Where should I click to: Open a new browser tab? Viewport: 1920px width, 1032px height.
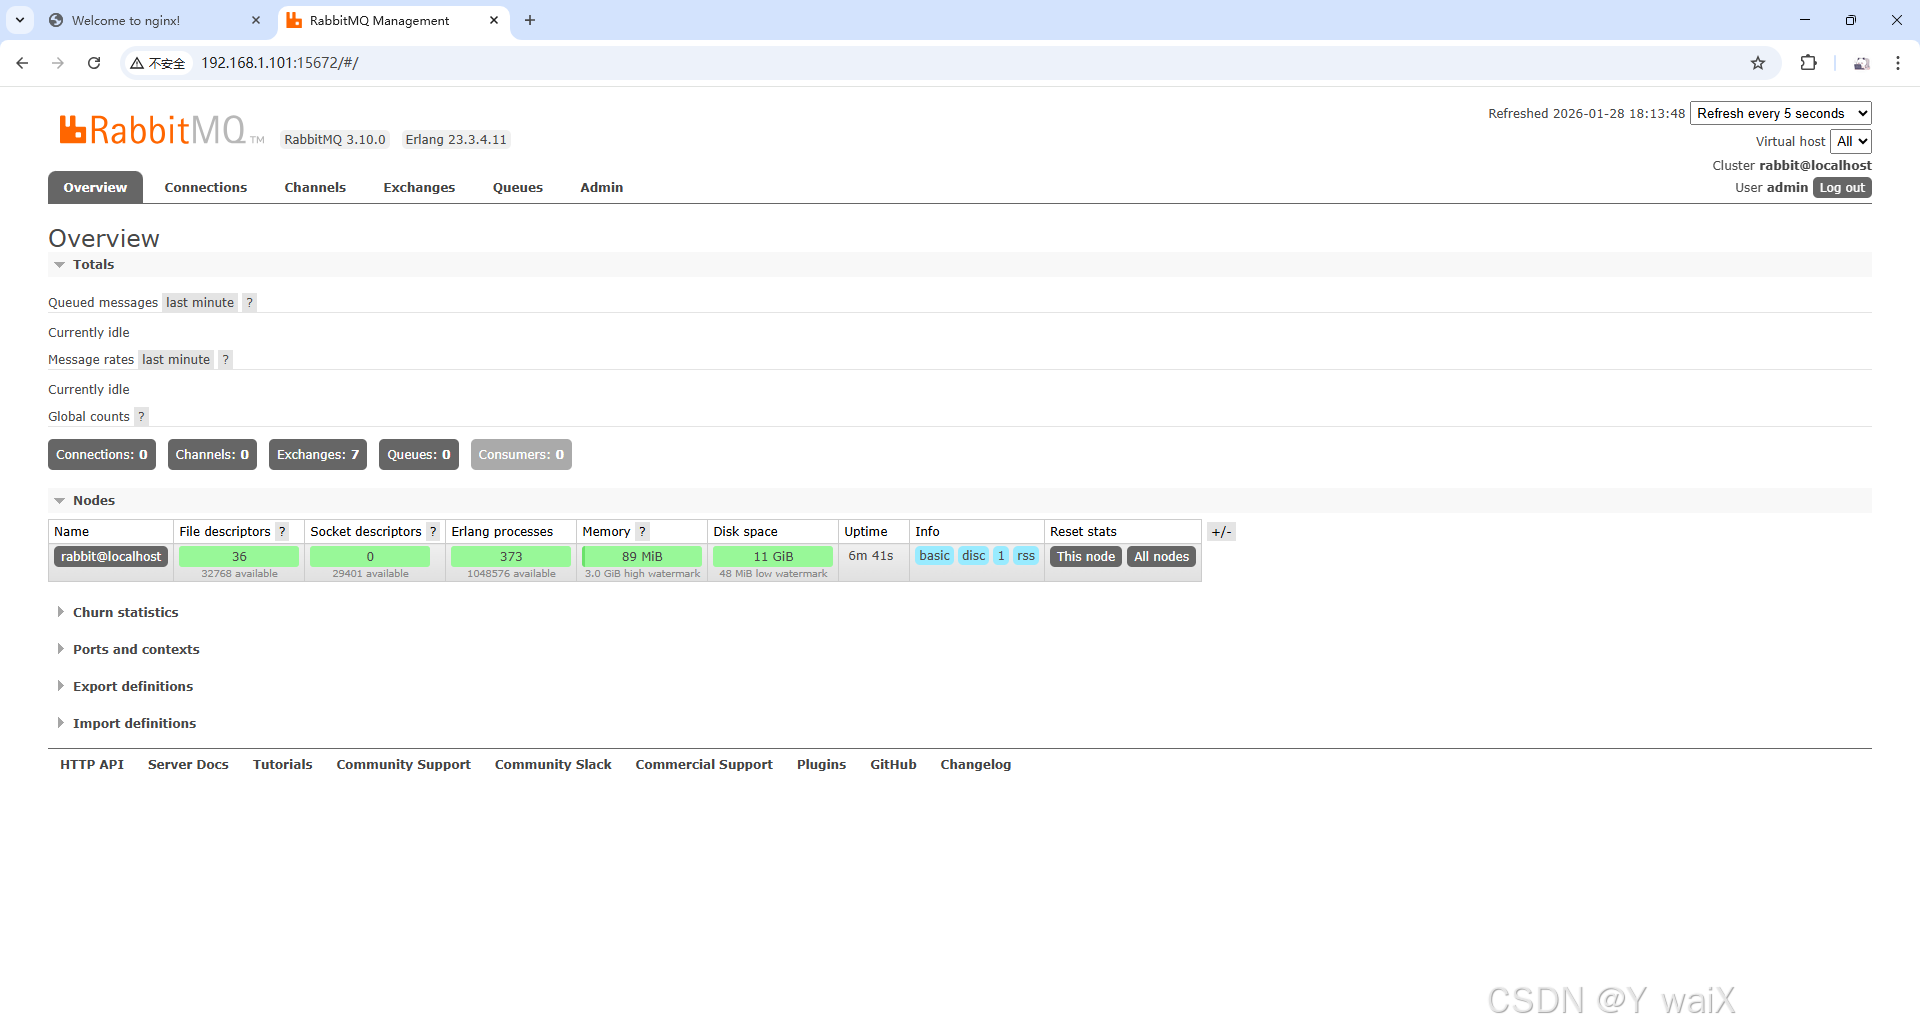530,20
